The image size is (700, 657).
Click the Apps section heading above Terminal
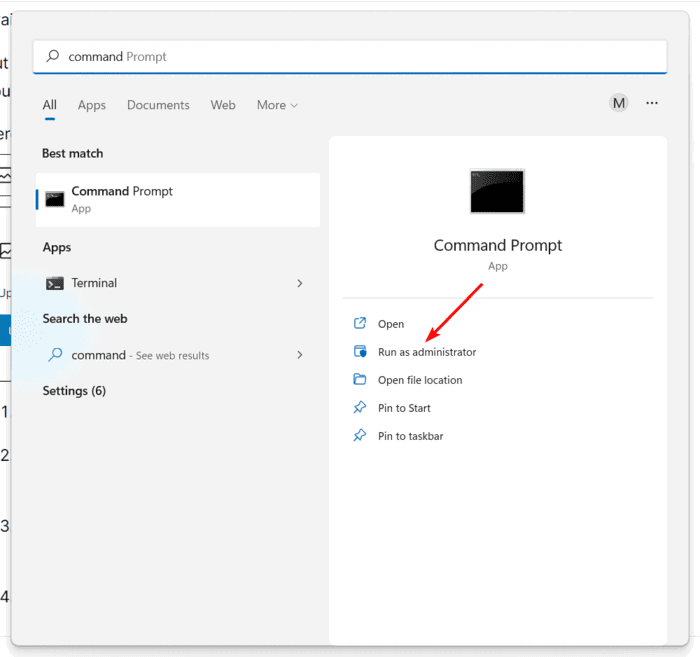(57, 247)
